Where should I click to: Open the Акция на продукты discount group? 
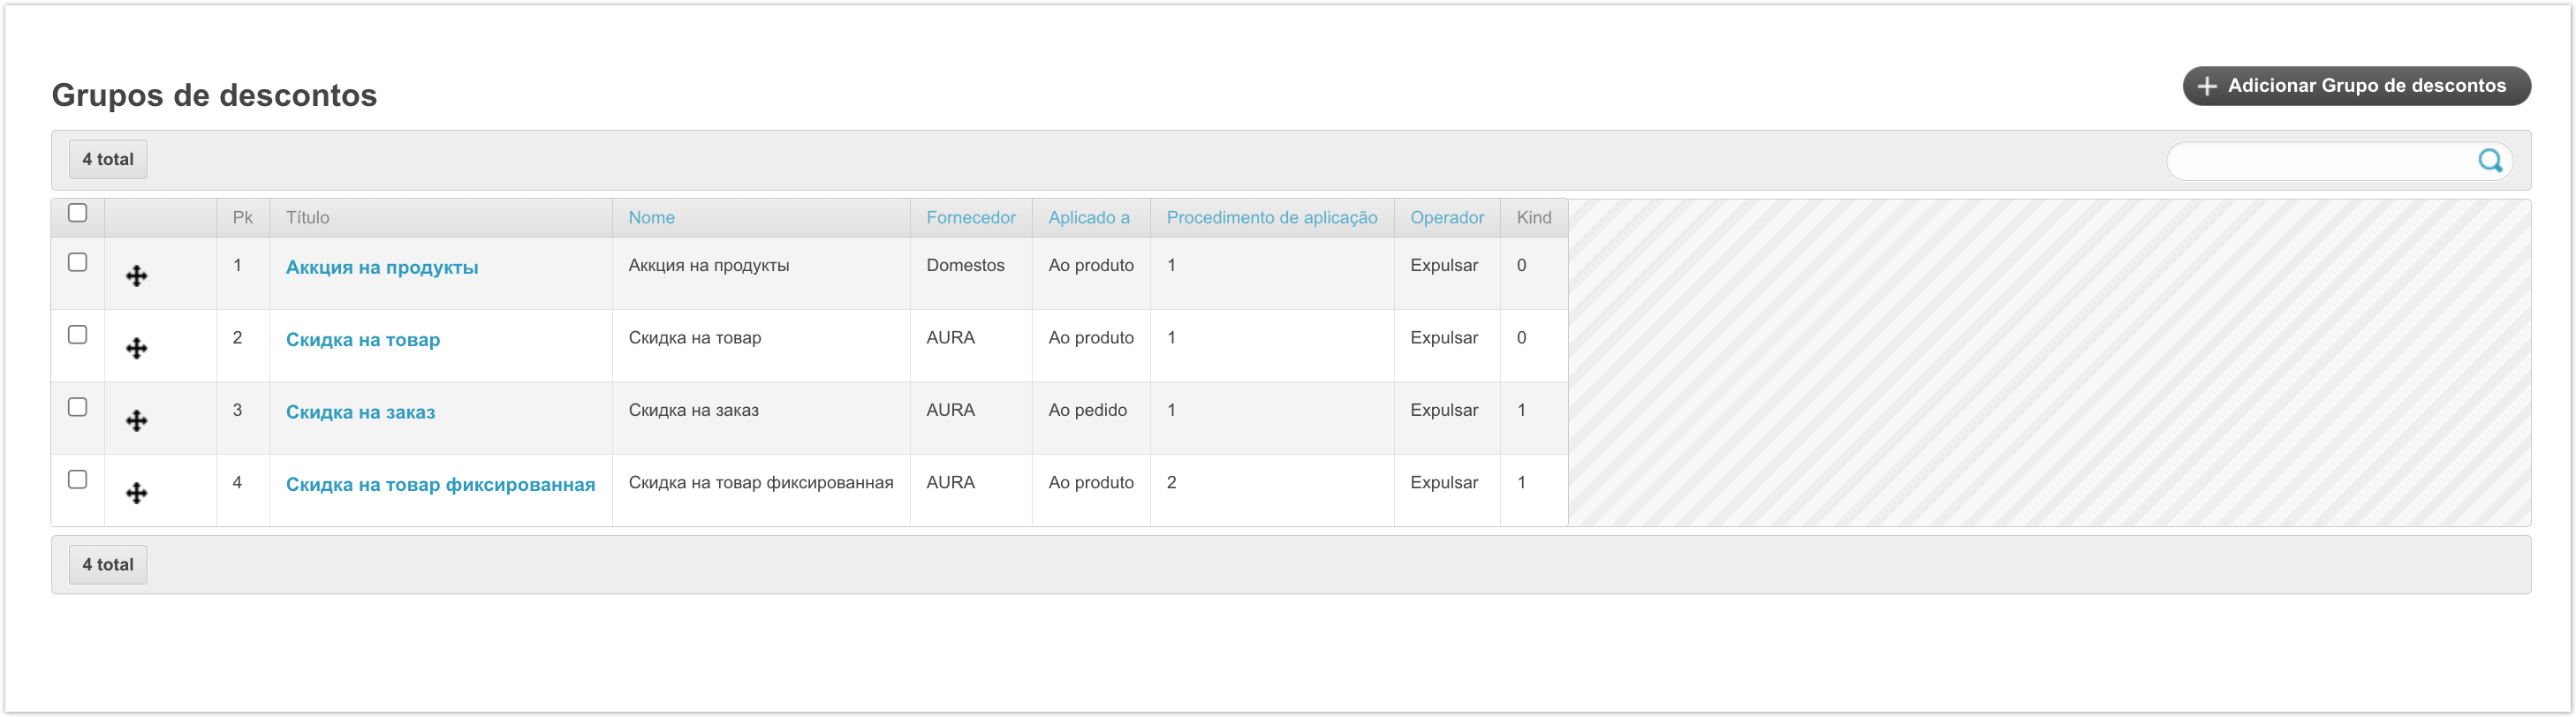pyautogui.click(x=382, y=268)
